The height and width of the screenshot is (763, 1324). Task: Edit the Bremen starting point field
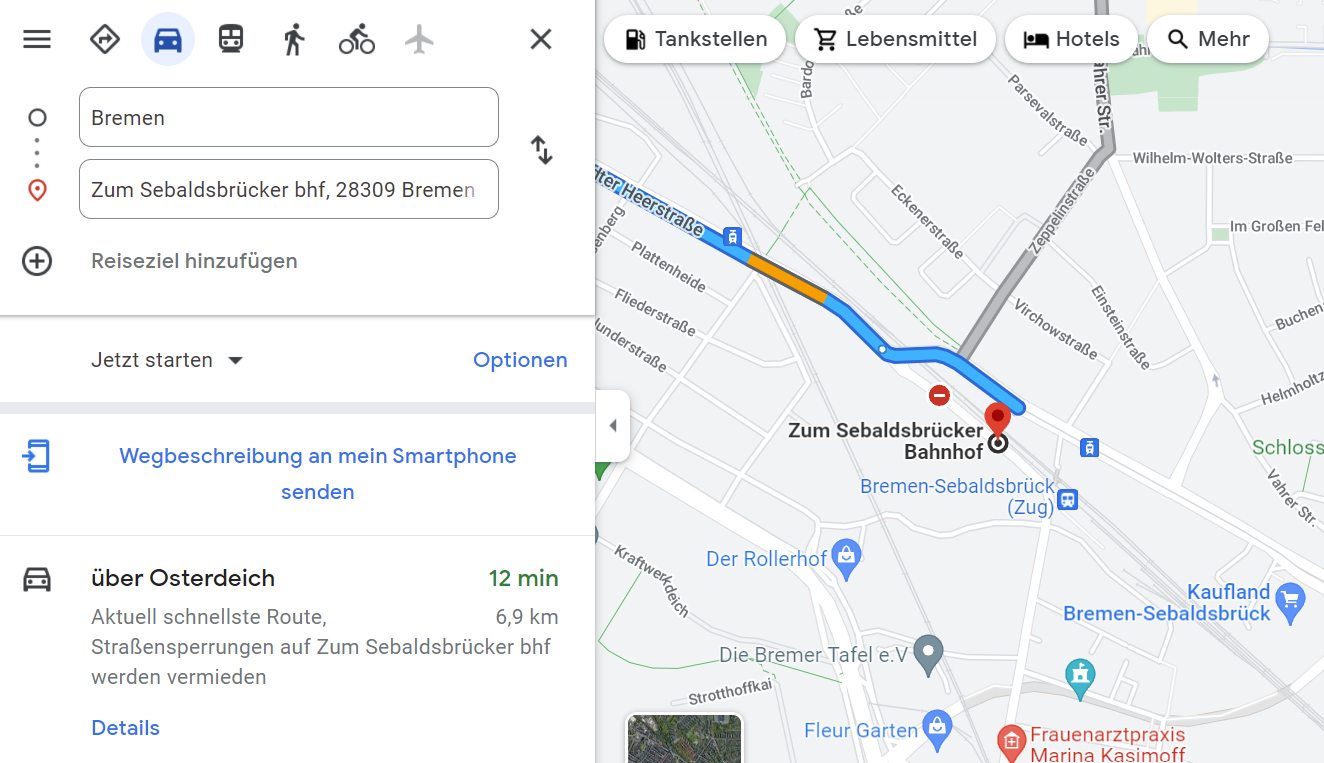tap(289, 117)
